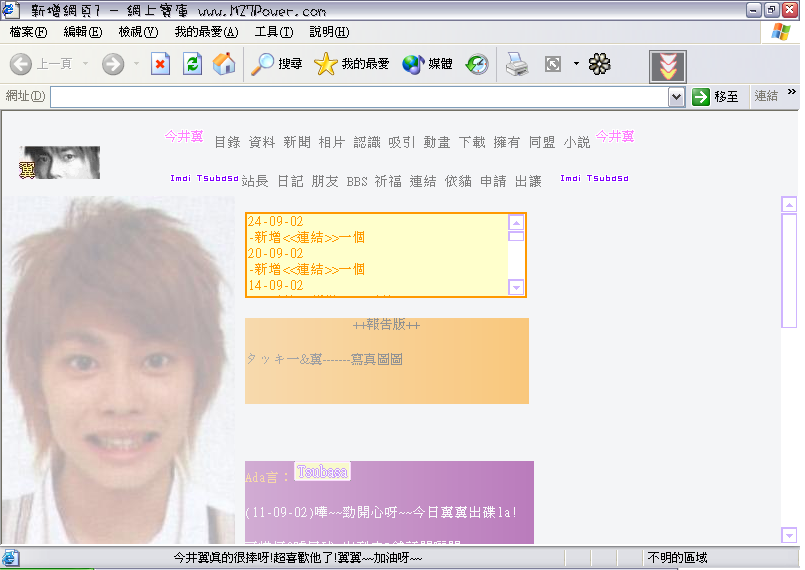The image size is (805, 570).
Task: Open dropdown arrow next to Back button
Action: click(85, 64)
